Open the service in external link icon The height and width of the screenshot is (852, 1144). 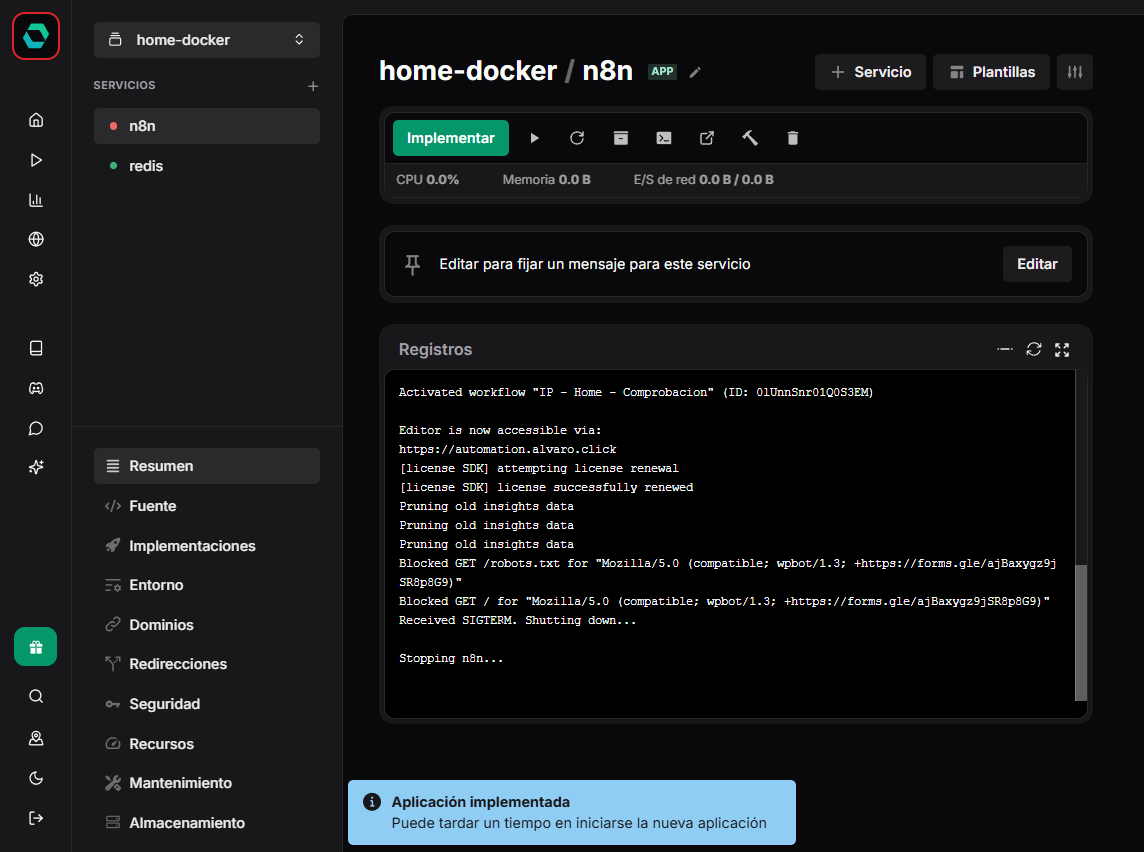coord(707,138)
